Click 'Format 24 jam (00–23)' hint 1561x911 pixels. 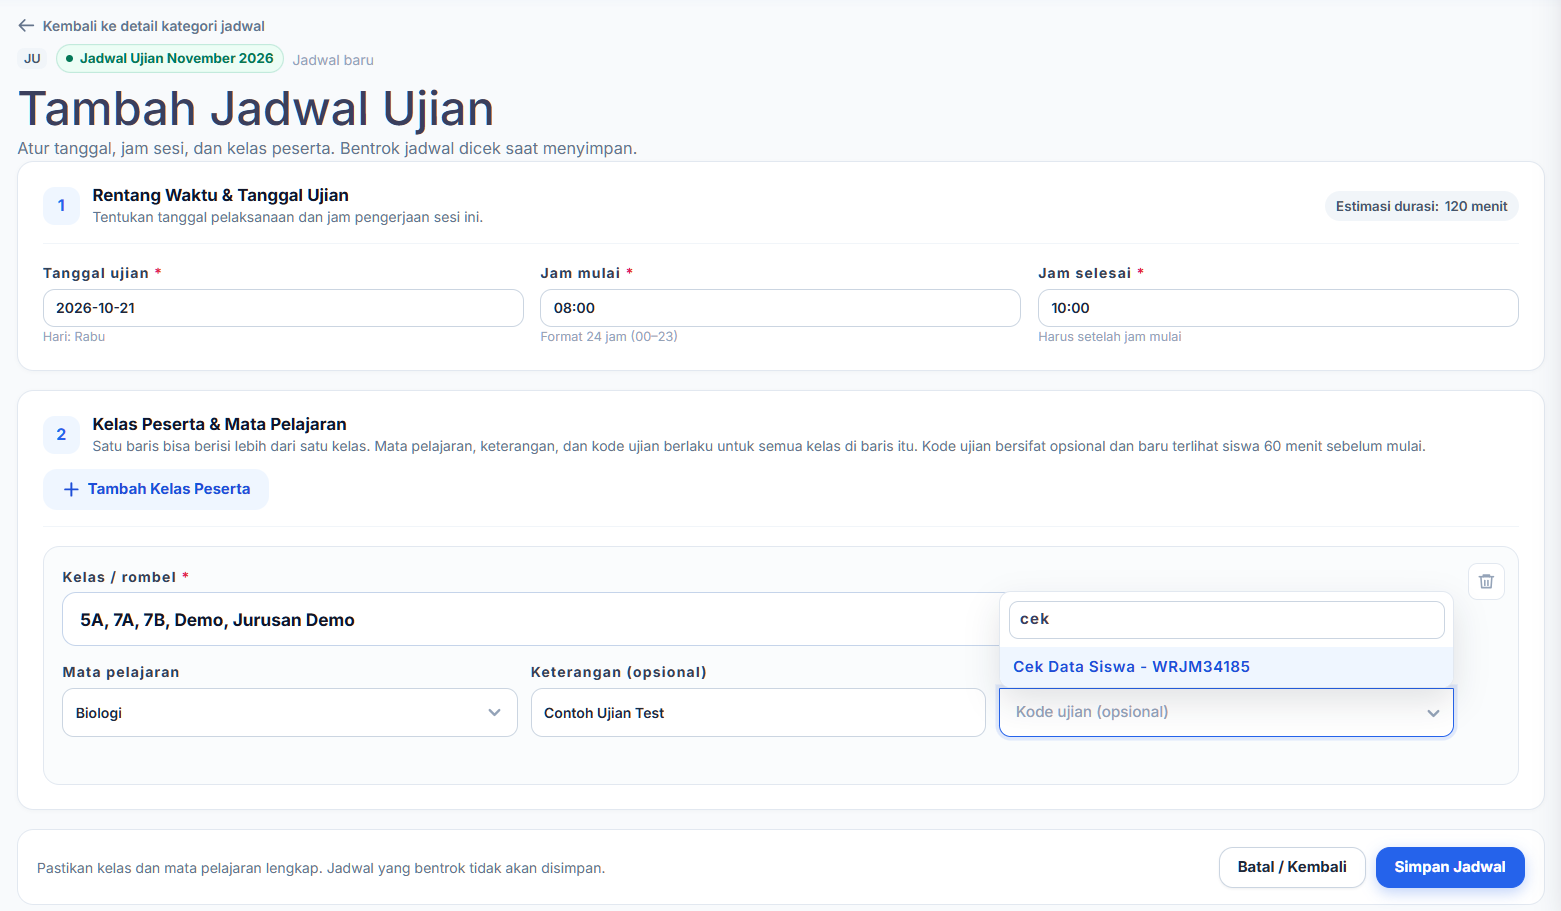tap(609, 337)
